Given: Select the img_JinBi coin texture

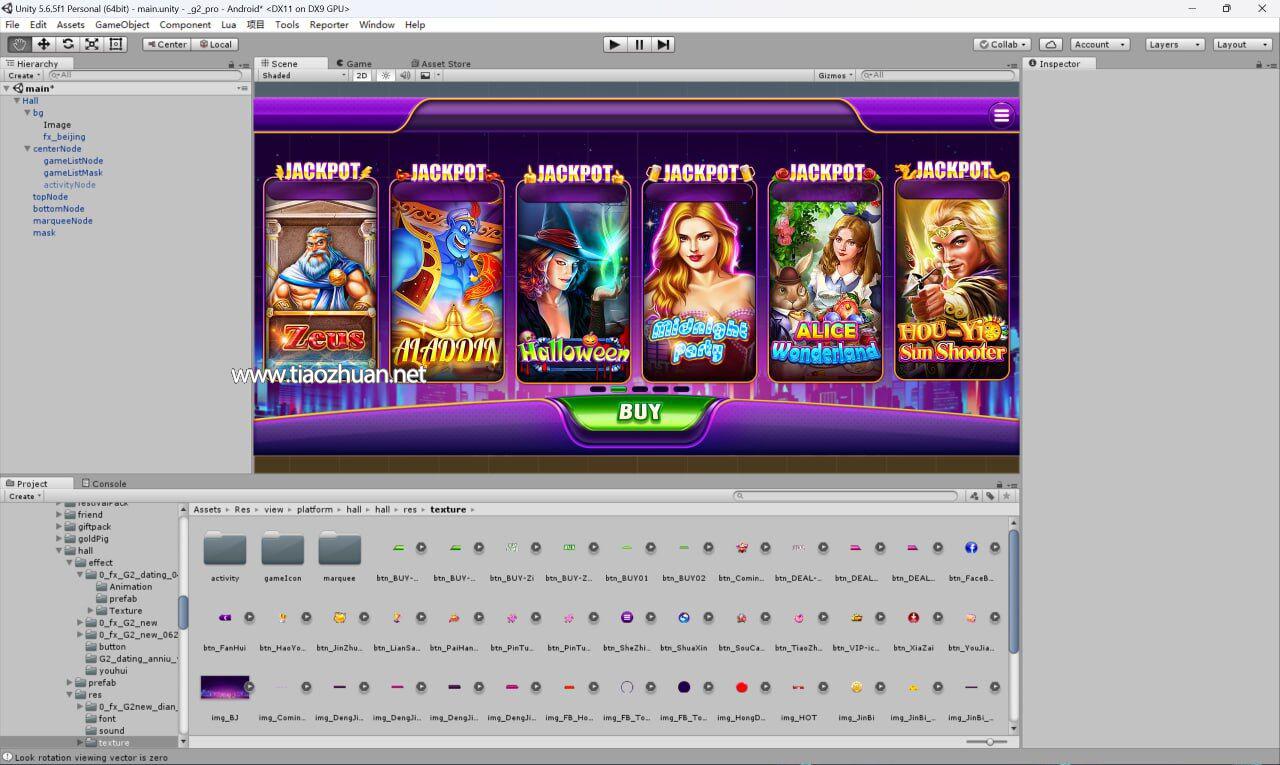Looking at the screenshot, I should click(x=856, y=696).
